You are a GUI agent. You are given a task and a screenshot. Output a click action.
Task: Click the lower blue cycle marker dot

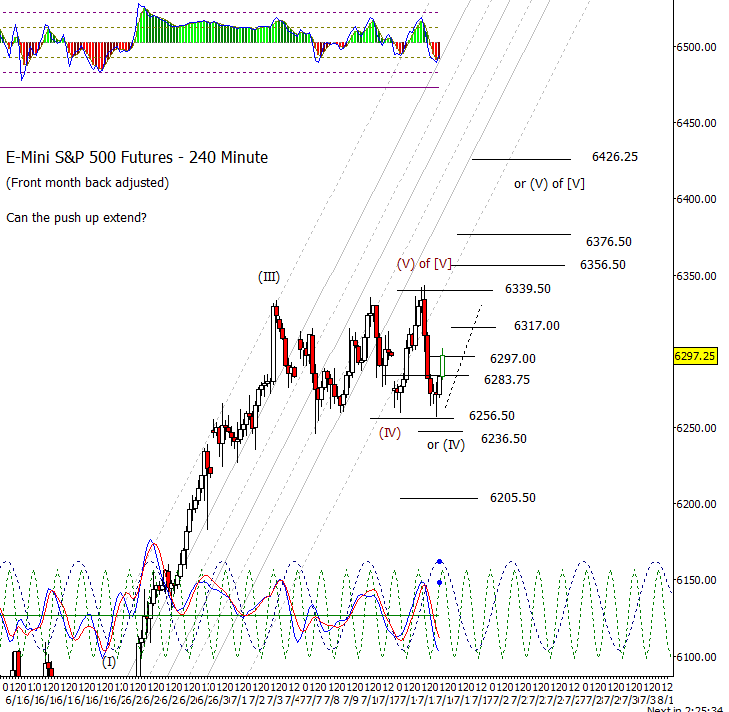(440, 582)
